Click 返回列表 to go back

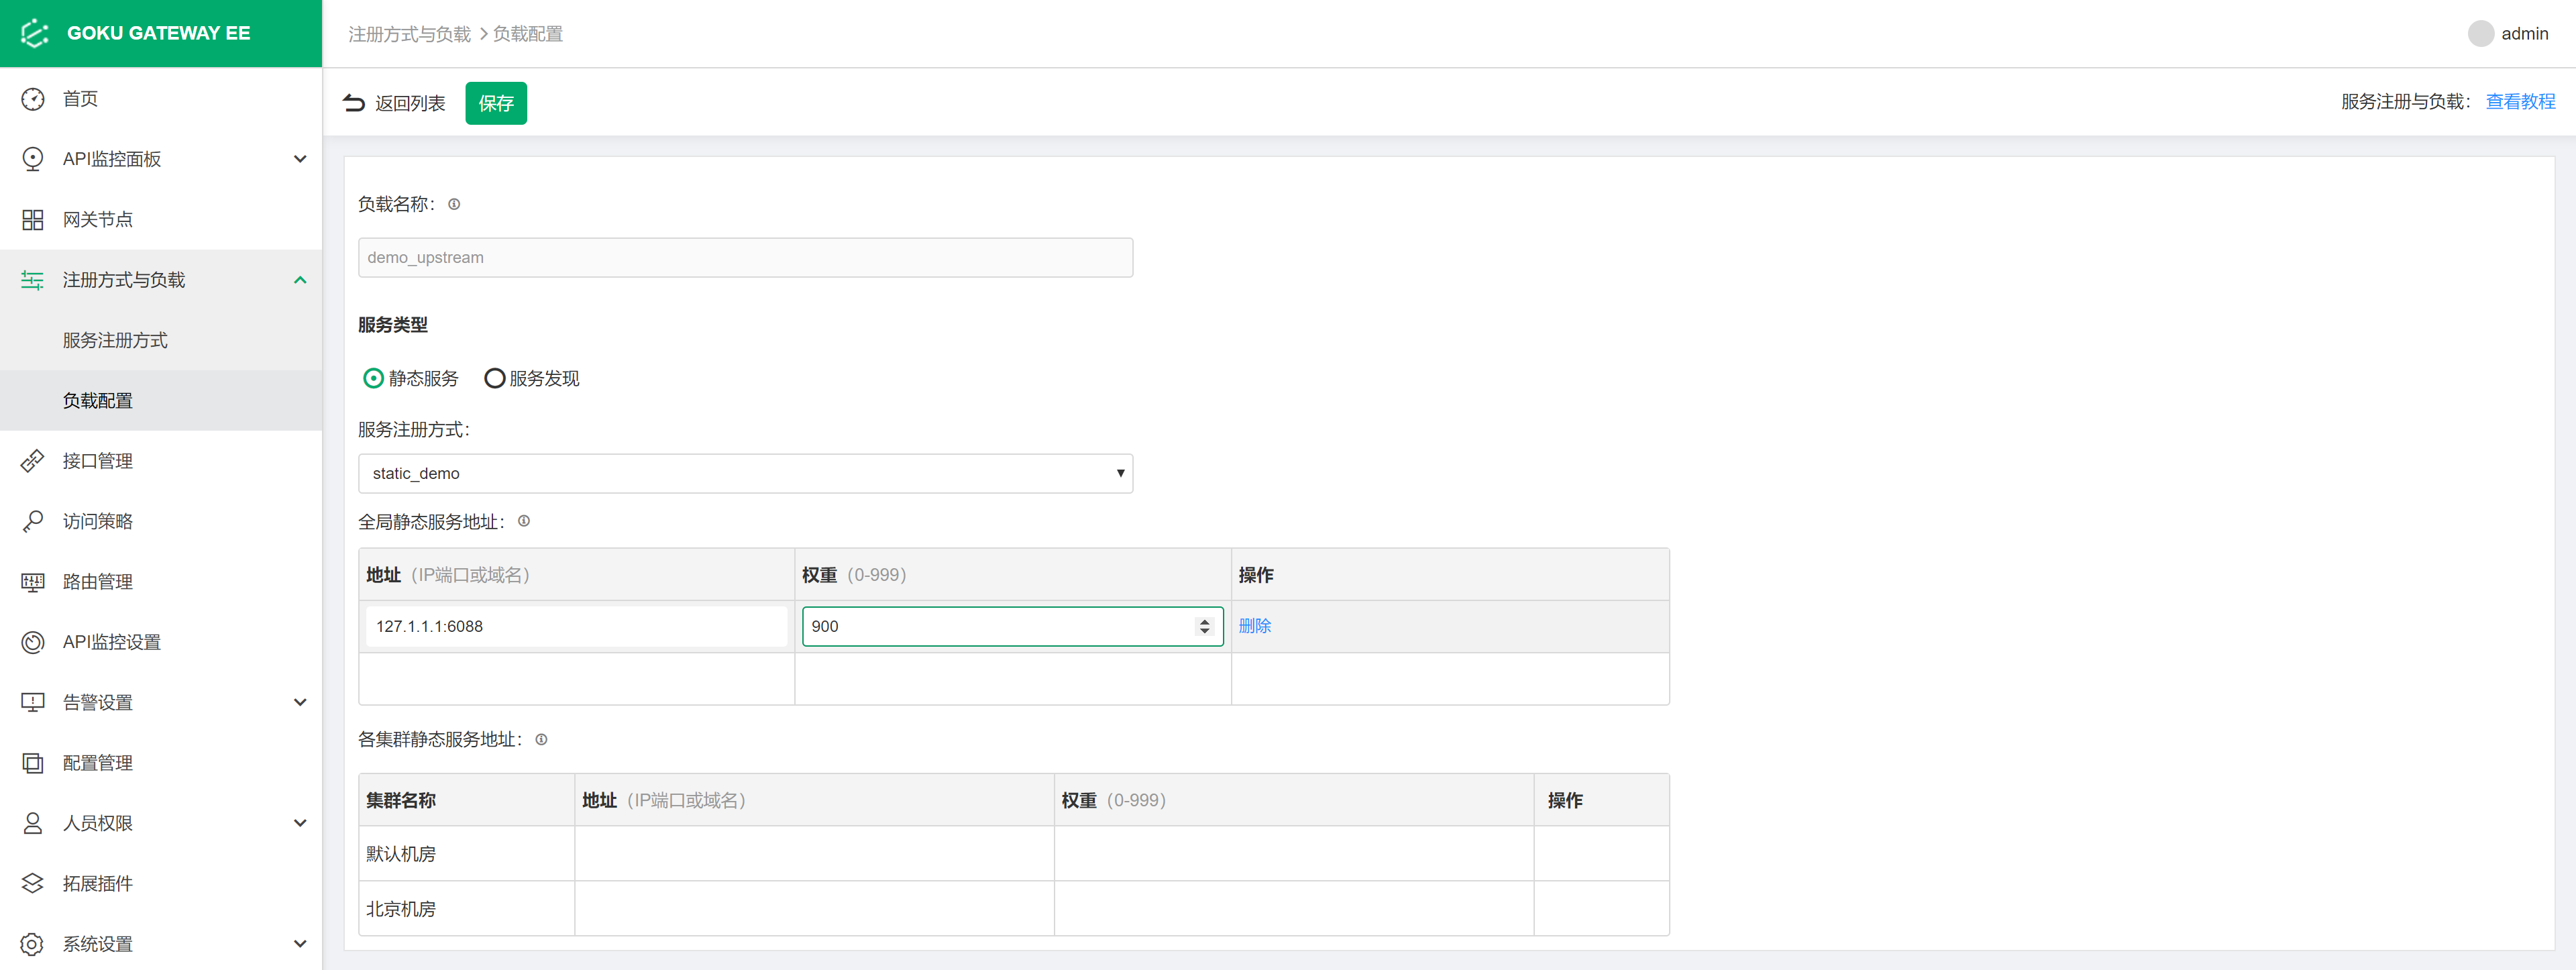410,103
